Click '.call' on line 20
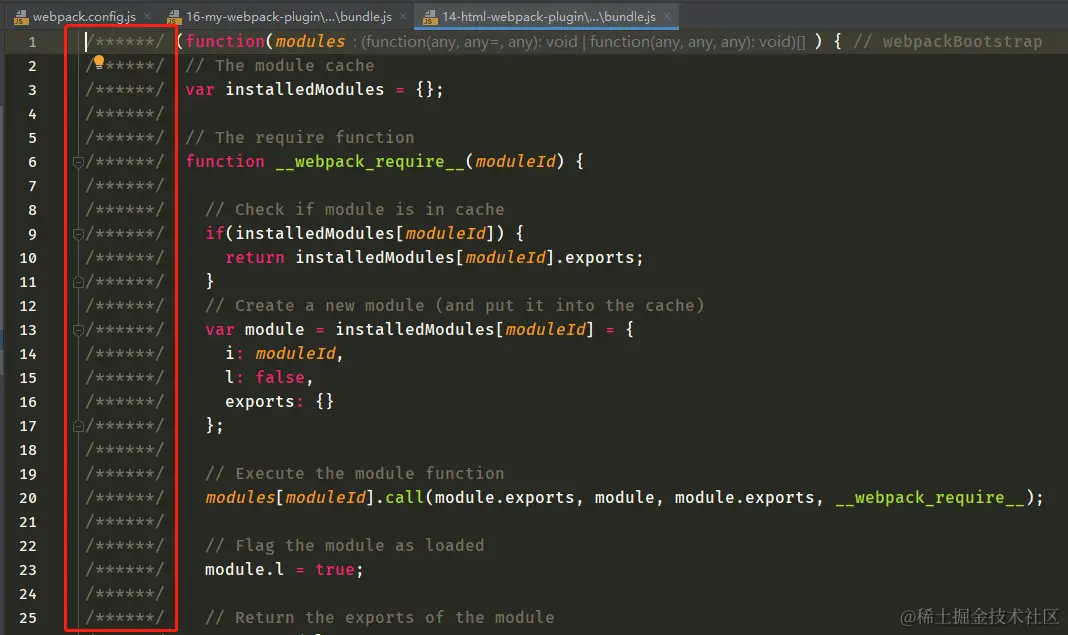This screenshot has width=1068, height=635. [400, 497]
